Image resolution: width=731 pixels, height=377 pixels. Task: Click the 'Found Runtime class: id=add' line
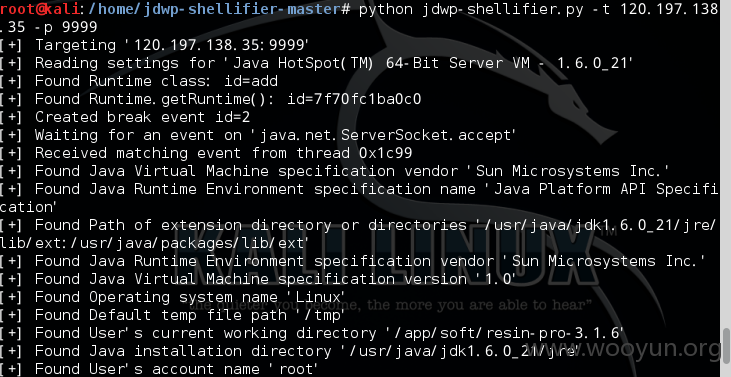(139, 81)
